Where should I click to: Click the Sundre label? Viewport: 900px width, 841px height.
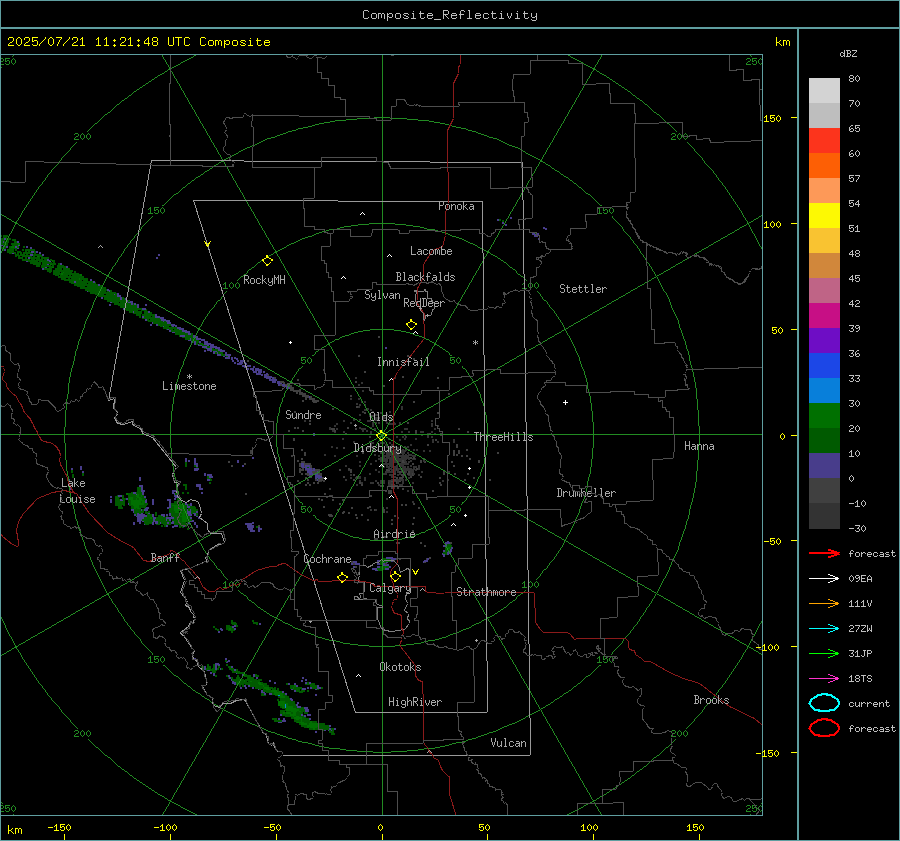[303, 414]
